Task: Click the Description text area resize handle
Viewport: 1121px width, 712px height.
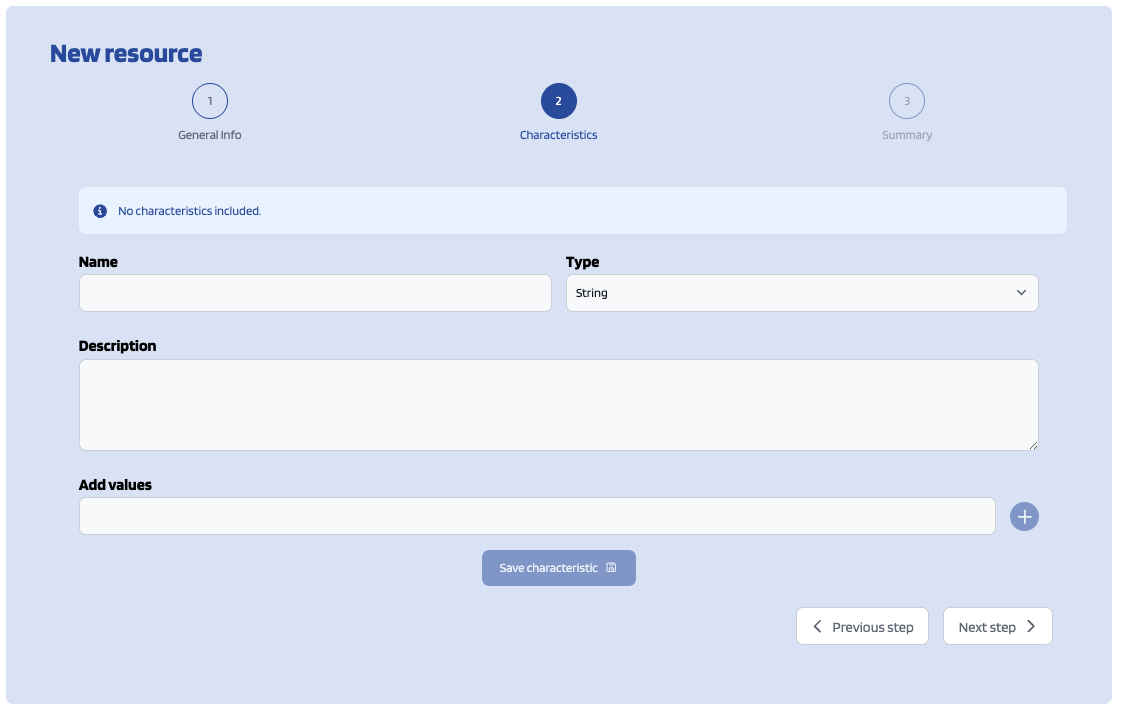Action: coord(1033,445)
